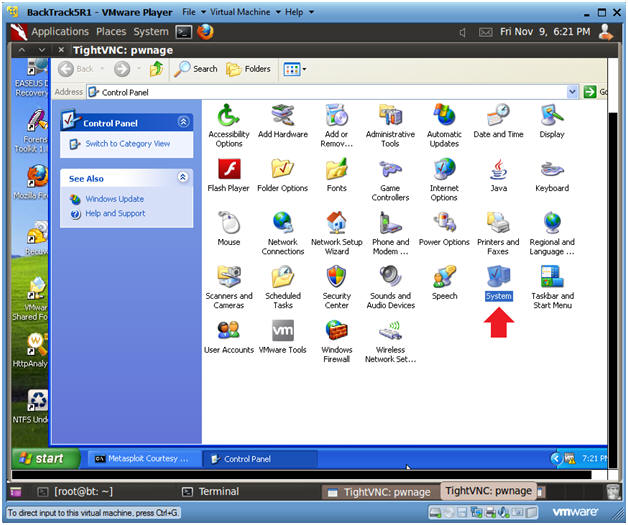This screenshot has height=525, width=628.
Task: Click the volume icon in top panel
Action: 462,32
